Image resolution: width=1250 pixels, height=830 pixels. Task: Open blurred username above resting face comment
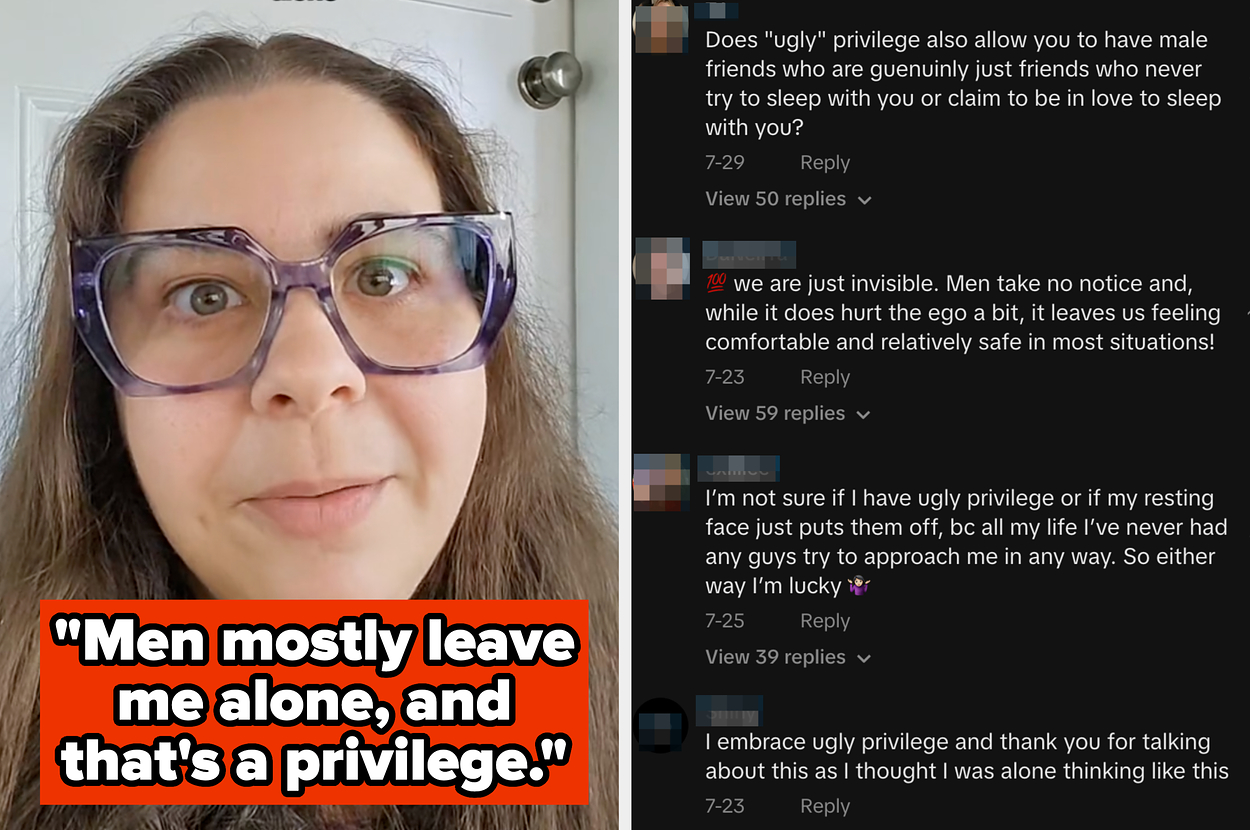tap(741, 468)
